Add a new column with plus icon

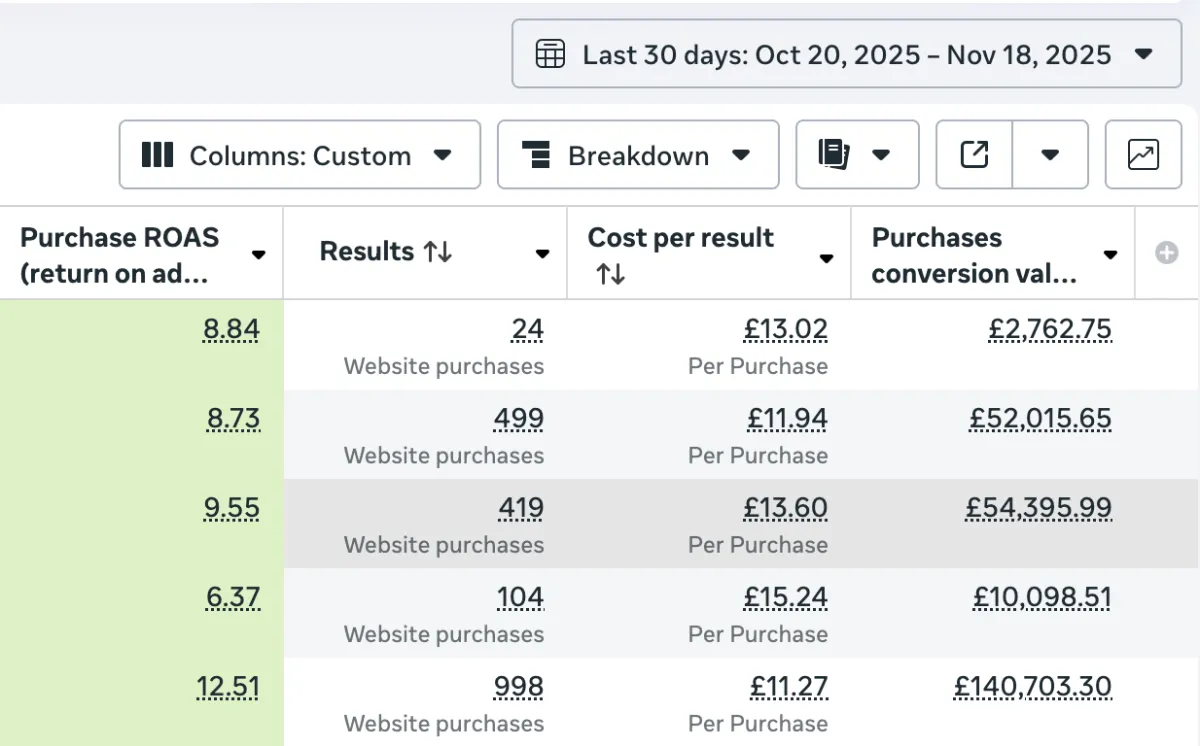[x=1166, y=254]
